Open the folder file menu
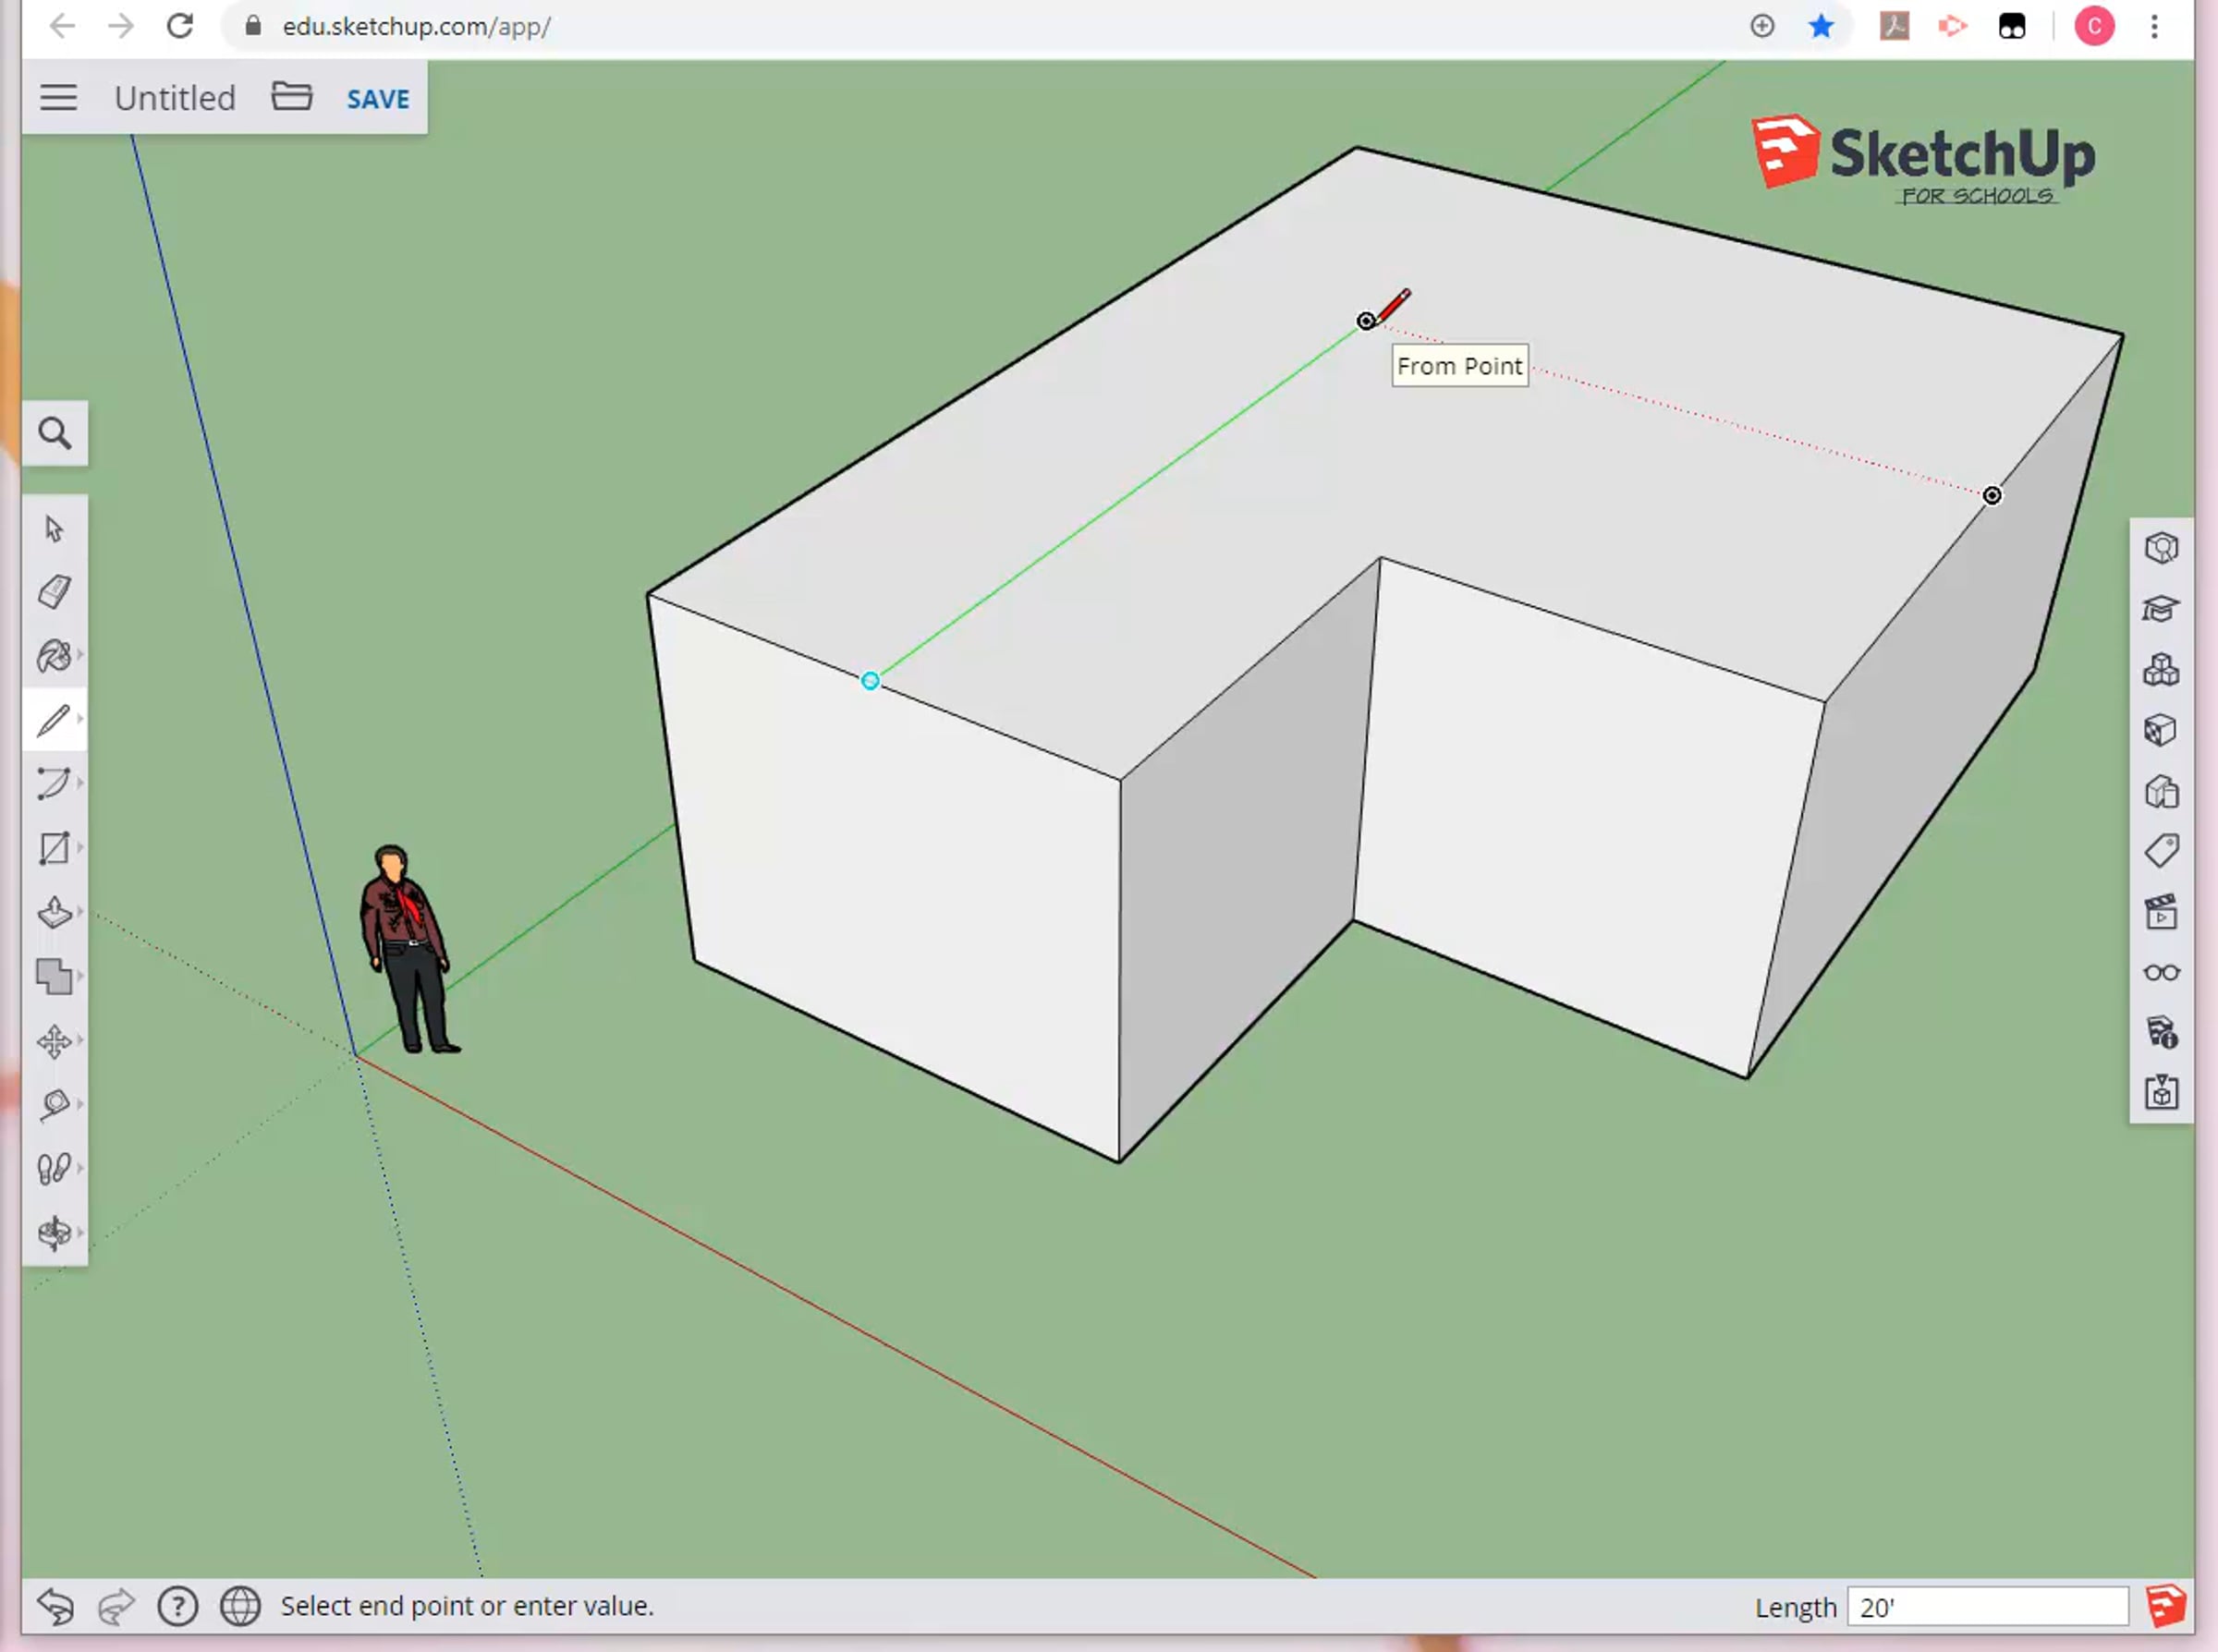The width and height of the screenshot is (2218, 1652). (x=291, y=97)
